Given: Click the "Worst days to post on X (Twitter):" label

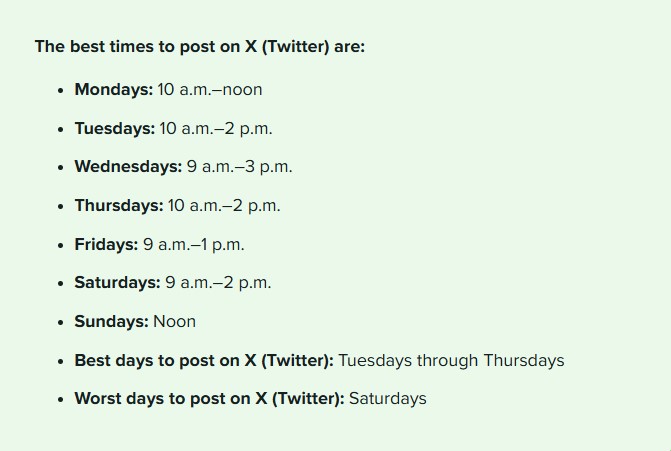Looking at the screenshot, I should coord(209,398).
